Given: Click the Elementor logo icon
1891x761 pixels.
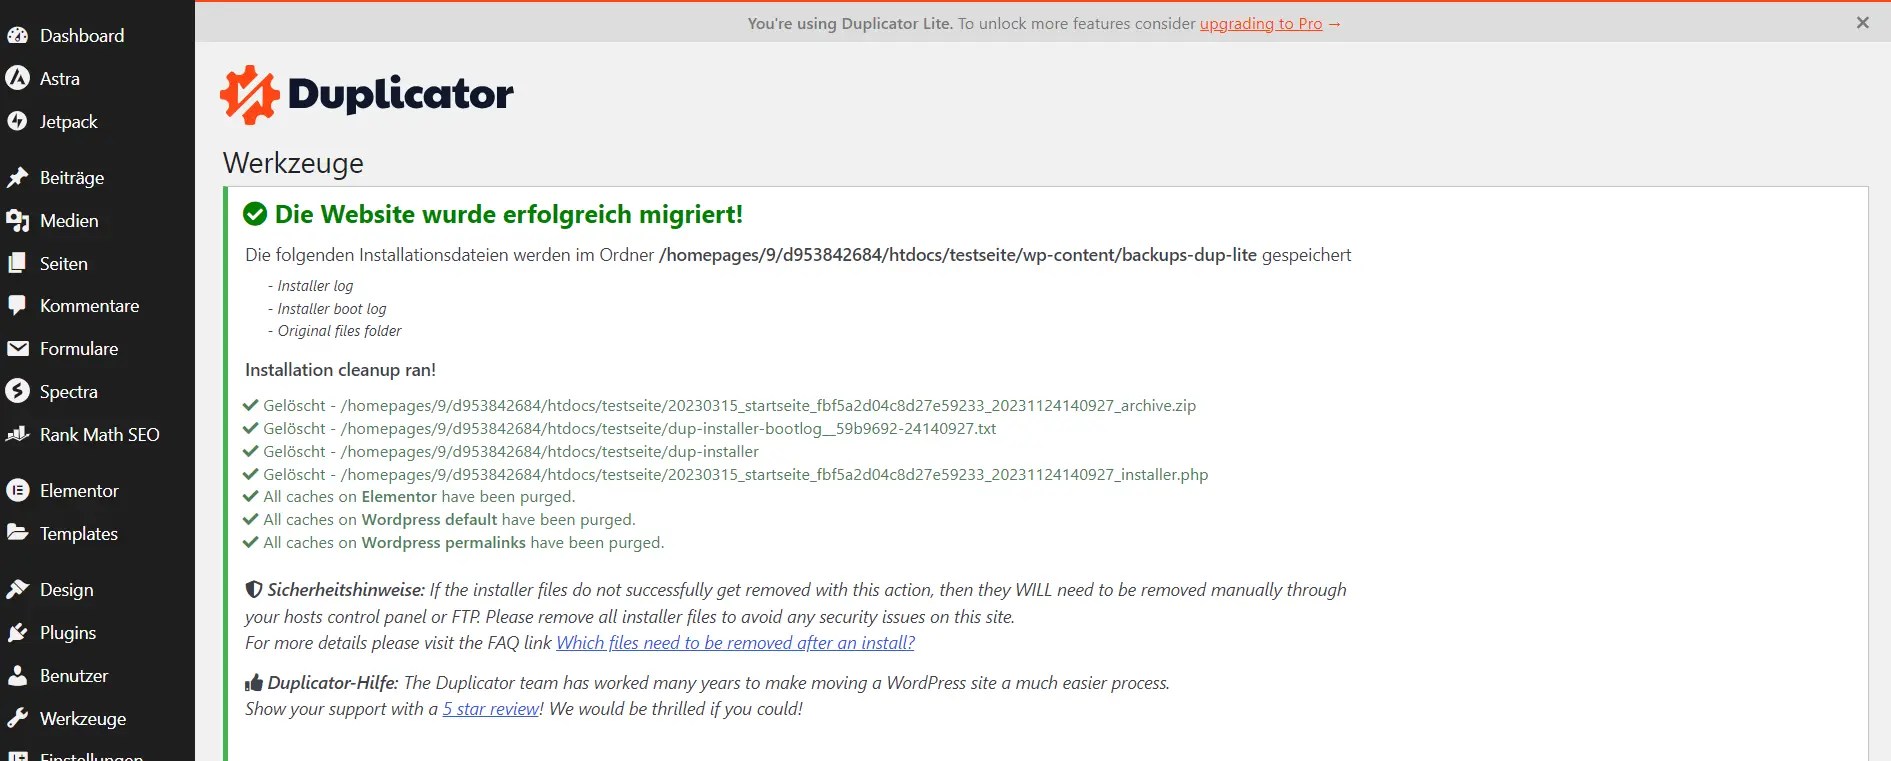Looking at the screenshot, I should pos(17,490).
